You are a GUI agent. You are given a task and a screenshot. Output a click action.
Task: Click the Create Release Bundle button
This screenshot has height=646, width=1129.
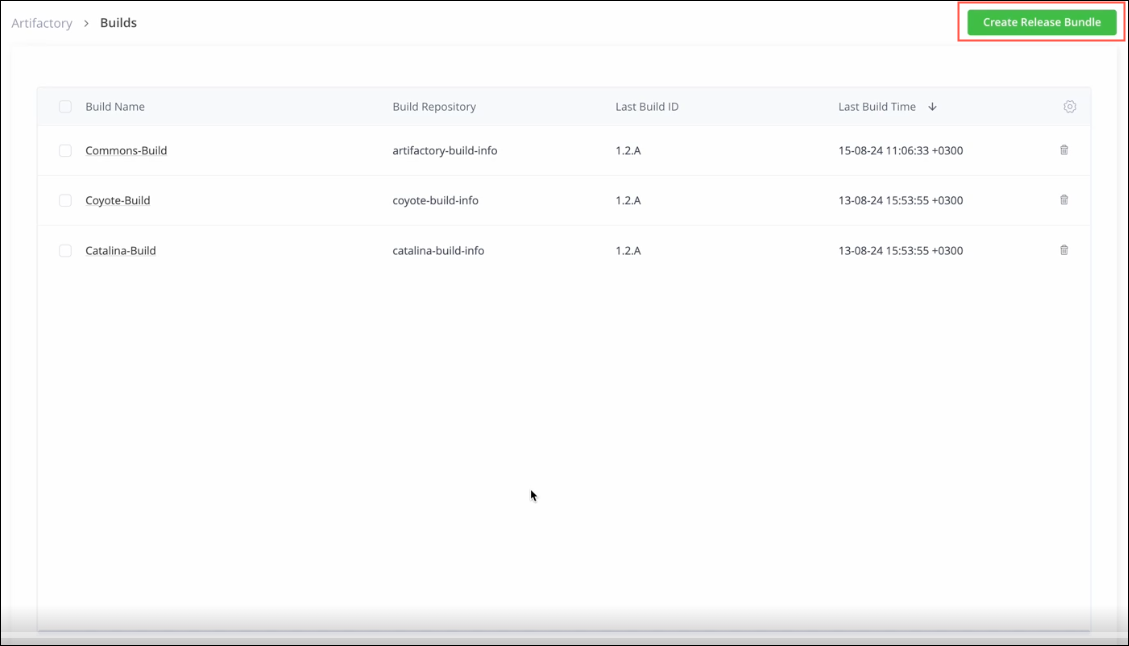pos(1042,22)
